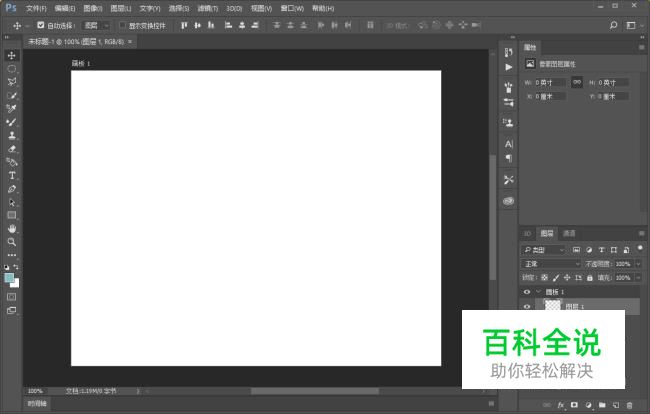Reset to default black and white colors
650x414 pixels.
7,267
